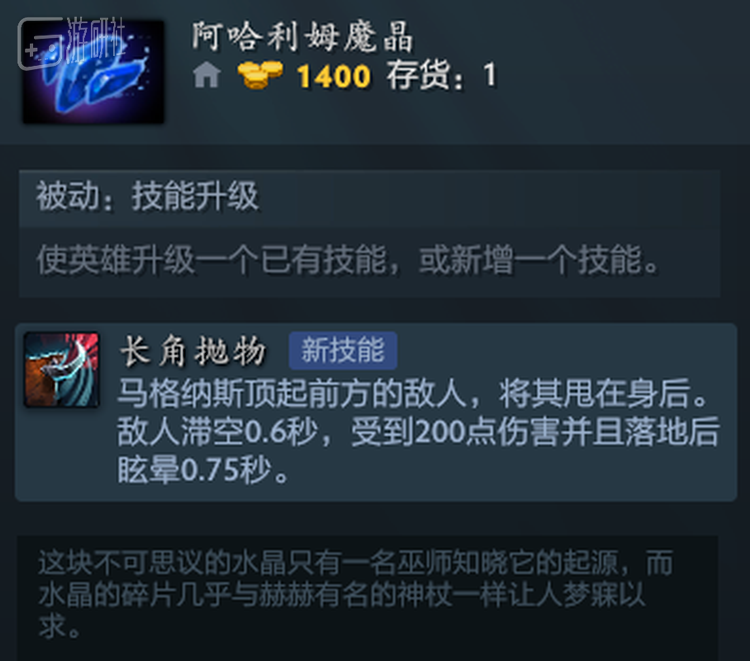This screenshot has height=661, width=750.
Task: Click the 游研社 watermark logo
Action: click(x=72, y=42)
